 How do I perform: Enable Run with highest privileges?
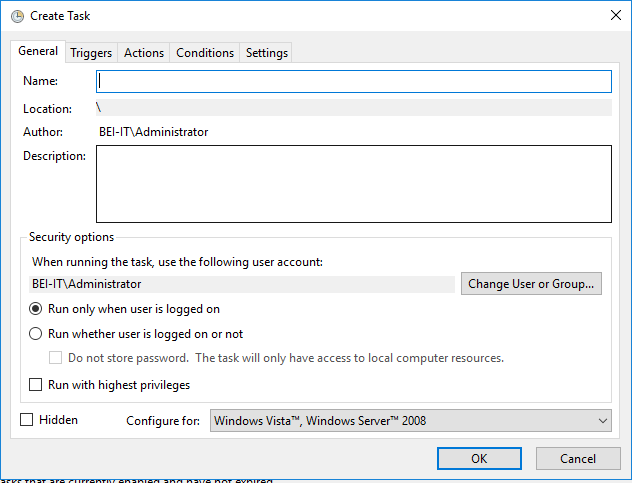[35, 385]
